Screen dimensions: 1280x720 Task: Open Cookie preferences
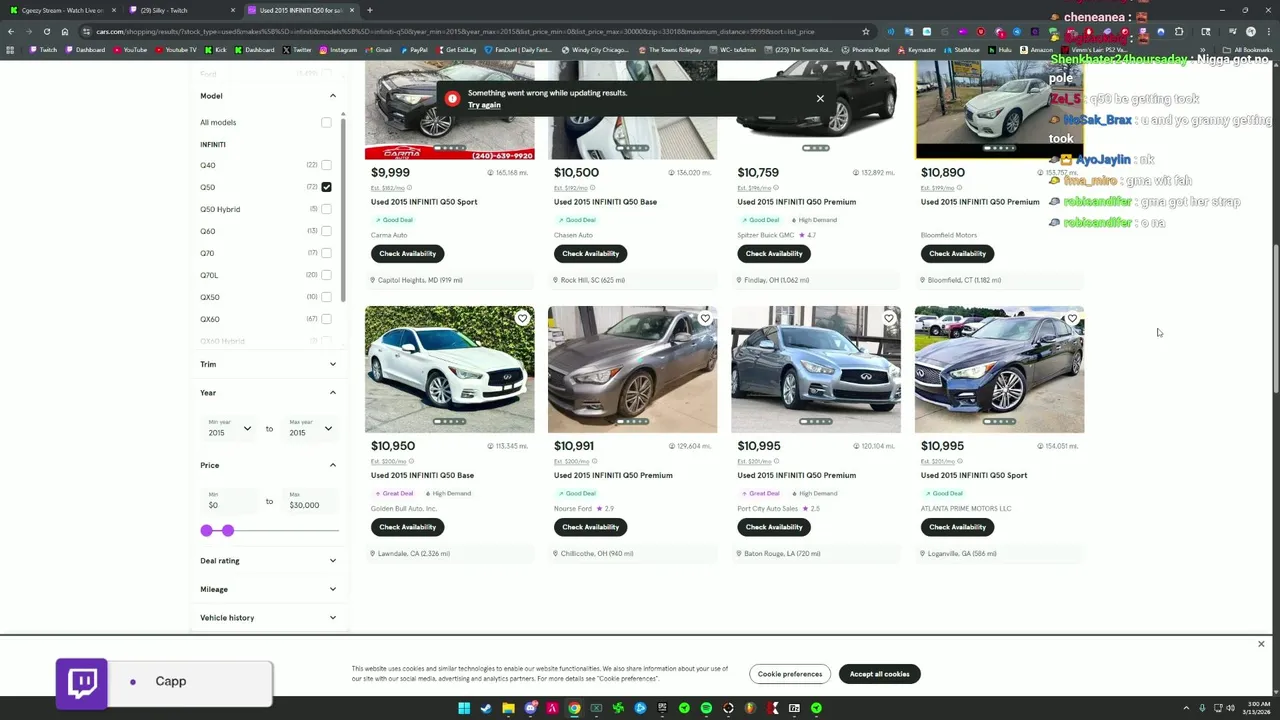[789, 674]
